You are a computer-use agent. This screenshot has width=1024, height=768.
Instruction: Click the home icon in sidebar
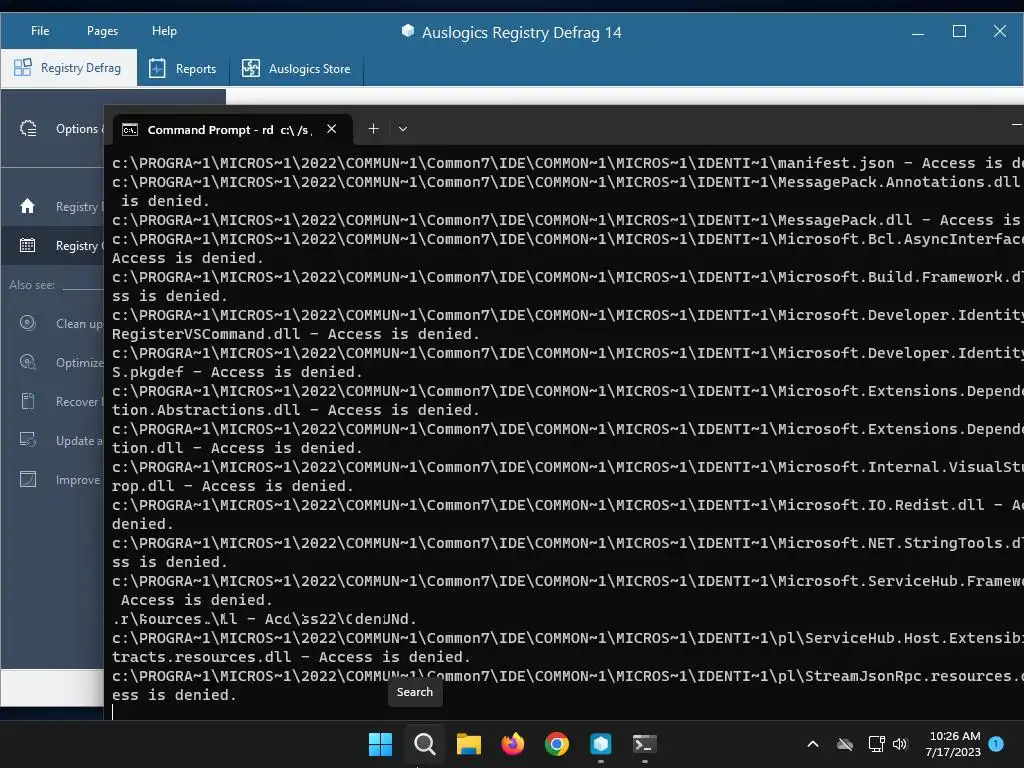tap(27, 206)
